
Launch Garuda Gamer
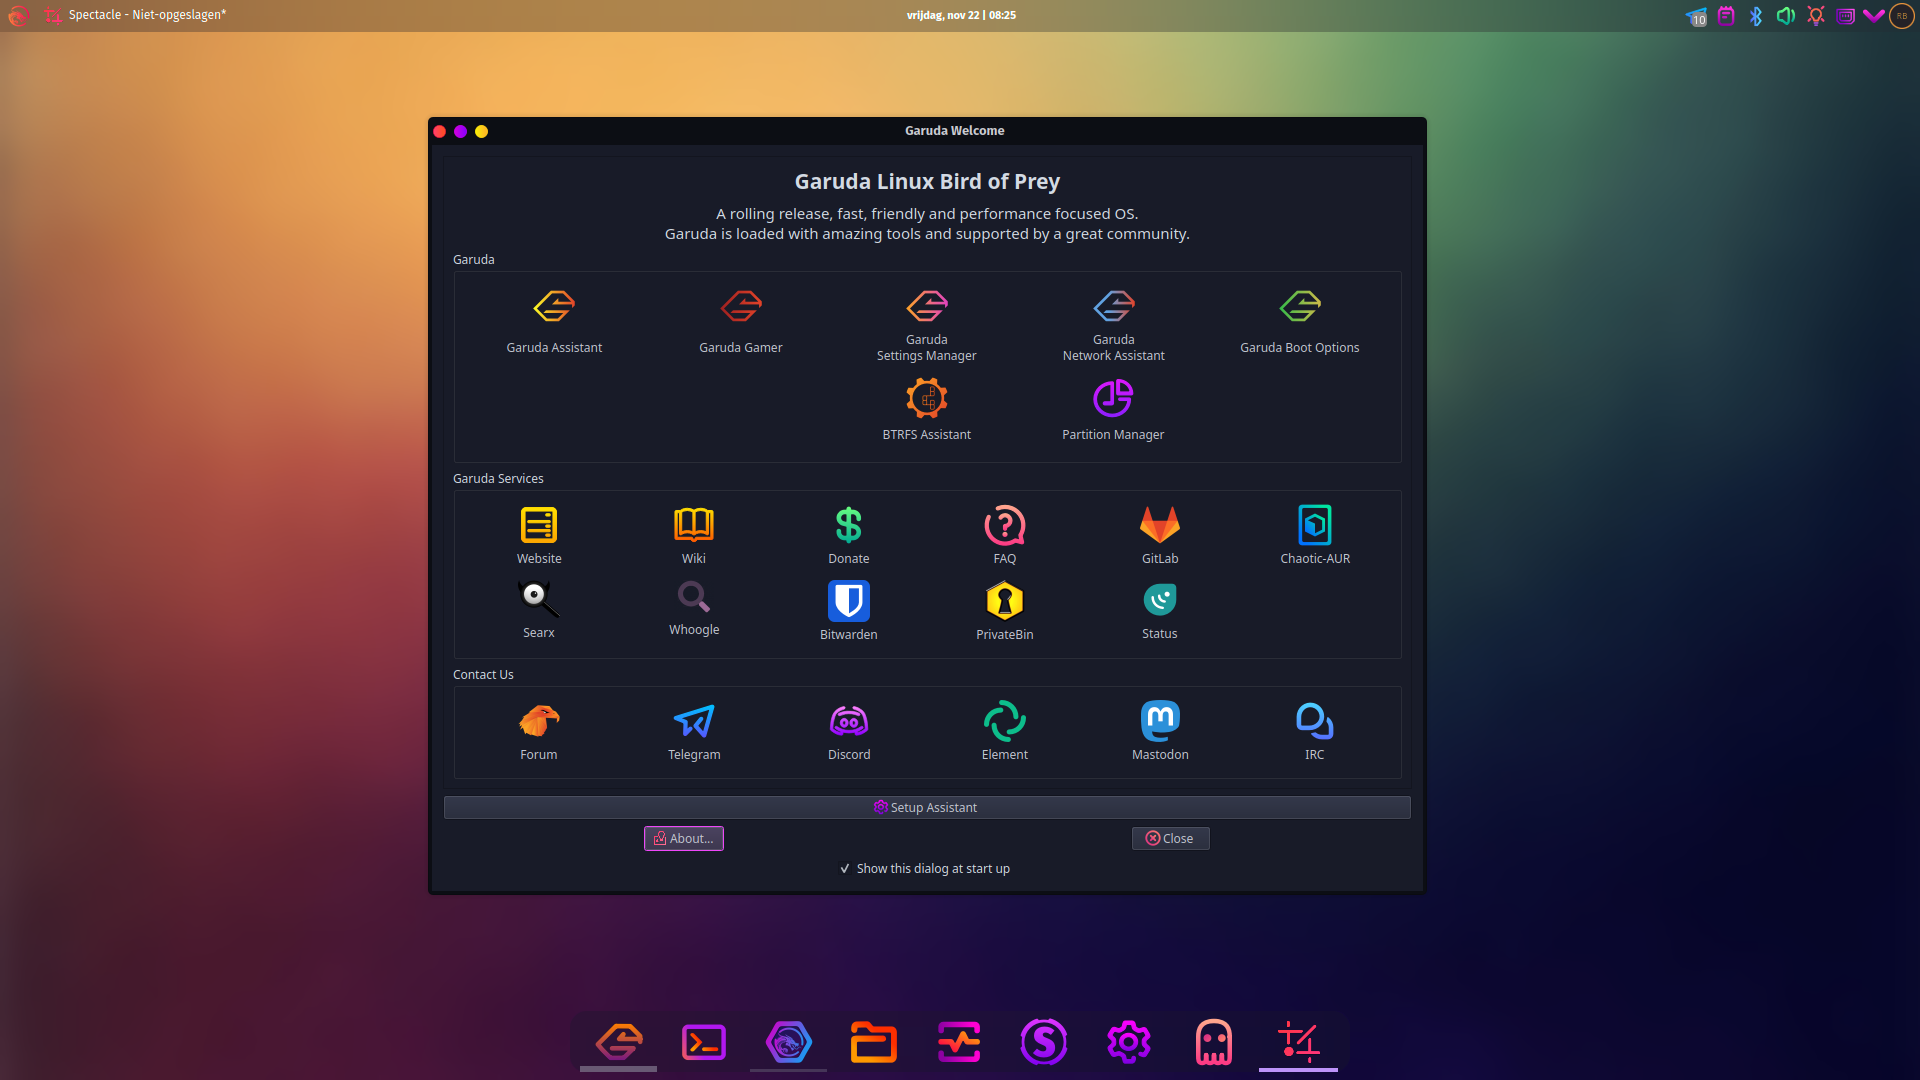pos(741,321)
